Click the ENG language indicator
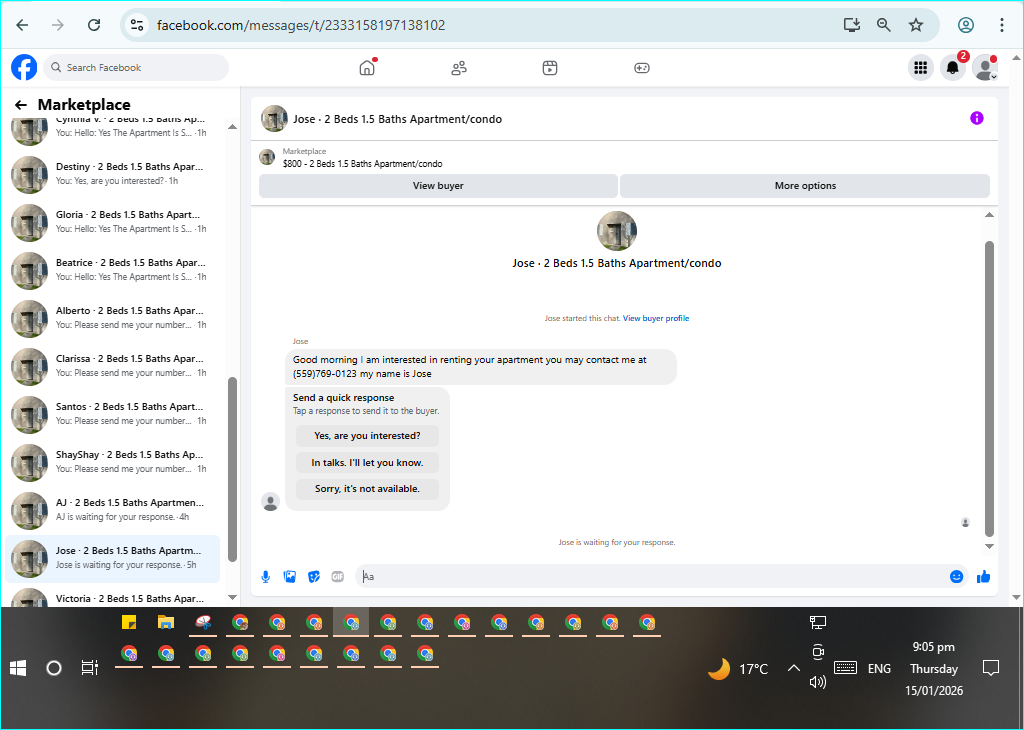This screenshot has width=1024, height=730. pyautogui.click(x=879, y=669)
